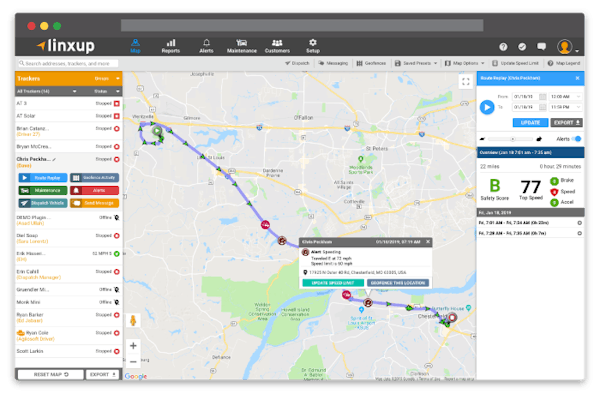Image resolution: width=600 pixels, height=394 pixels.
Task: Zoom in on the map
Action: tap(133, 346)
